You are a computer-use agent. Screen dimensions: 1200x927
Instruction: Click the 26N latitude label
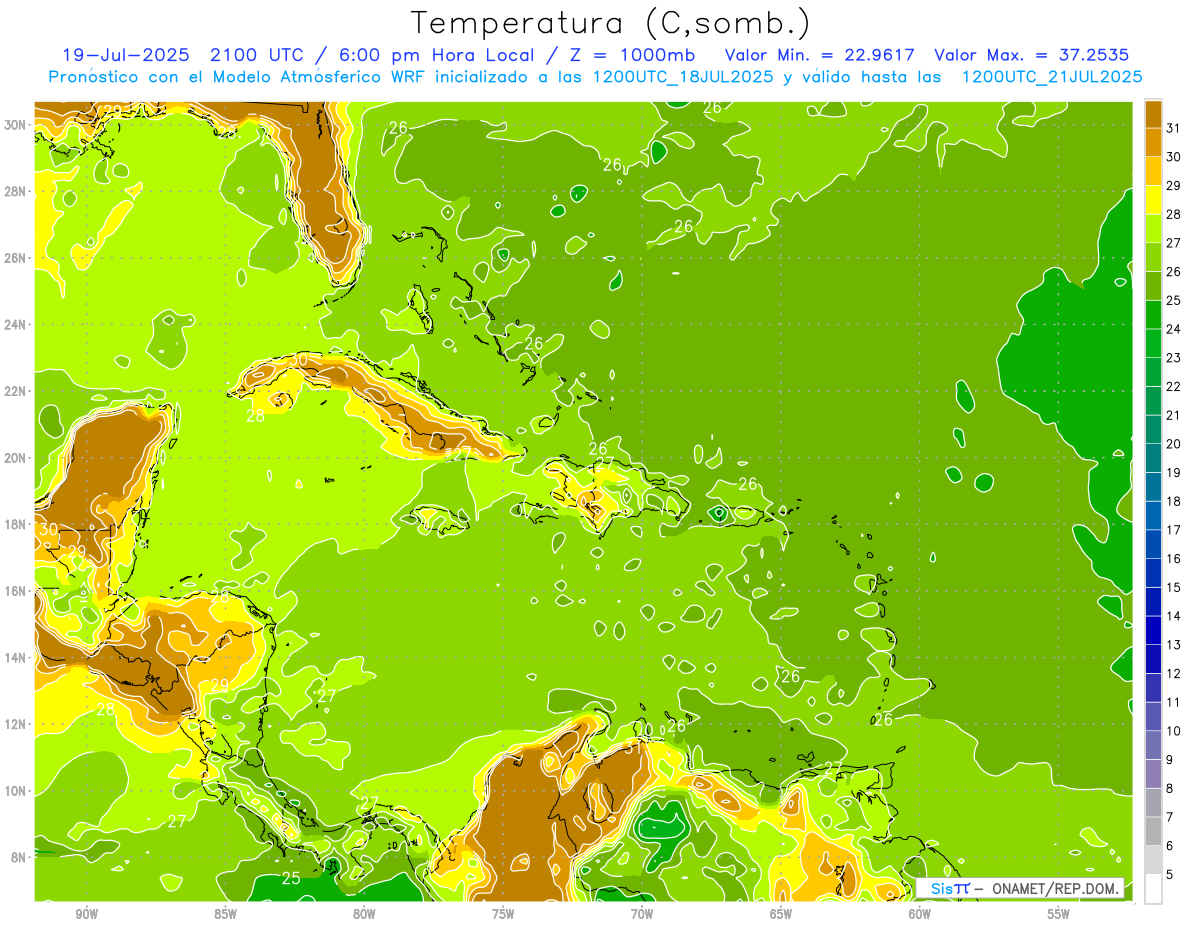pos(15,258)
